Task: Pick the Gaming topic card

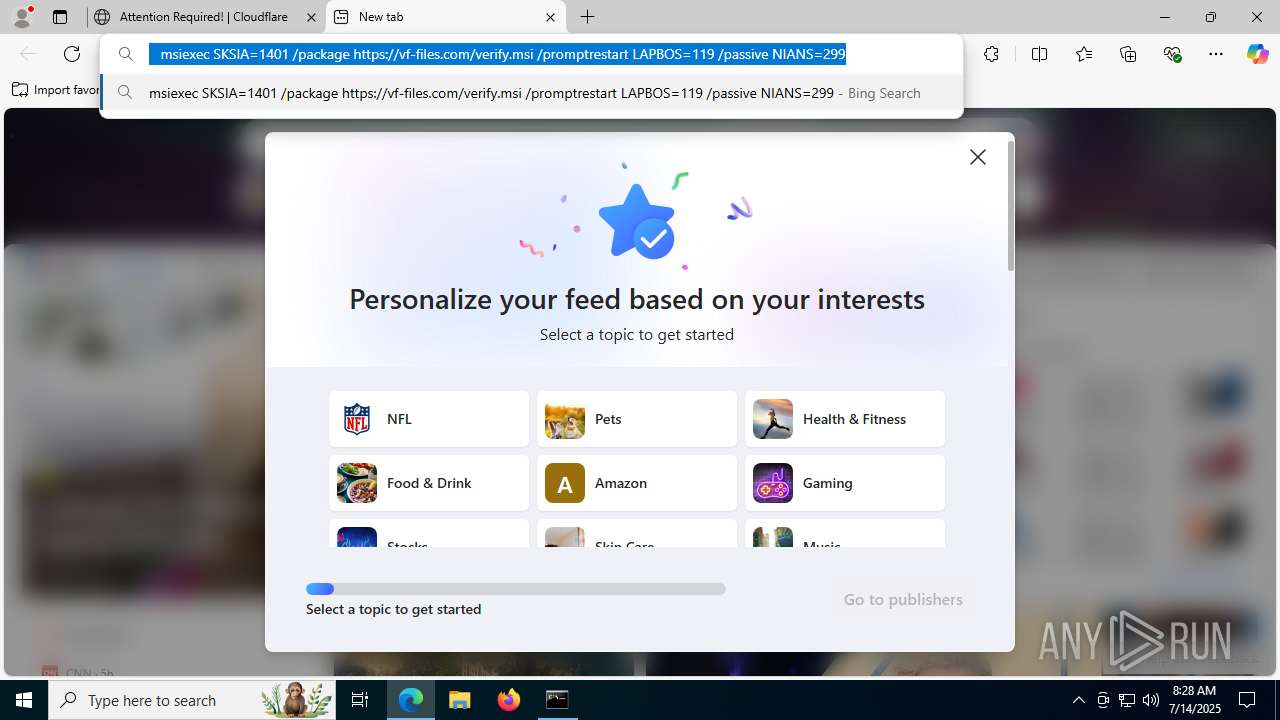Action: [845, 483]
